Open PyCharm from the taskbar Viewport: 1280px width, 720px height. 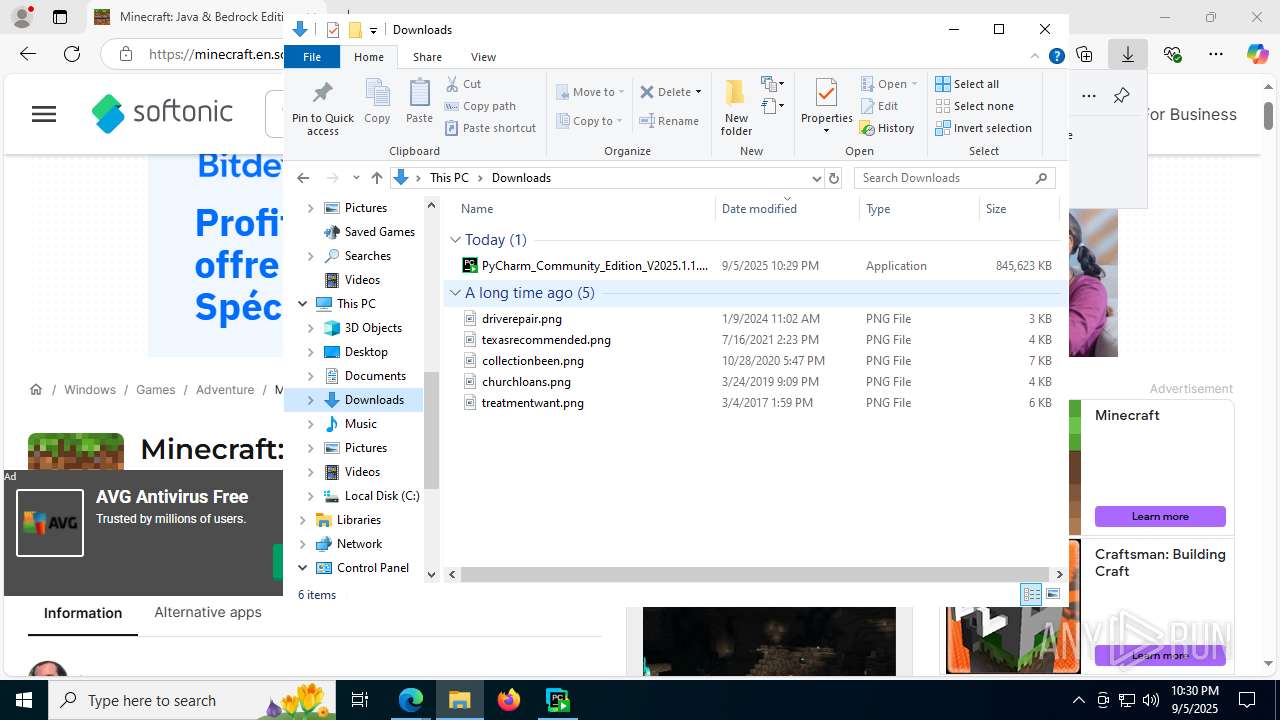click(557, 700)
